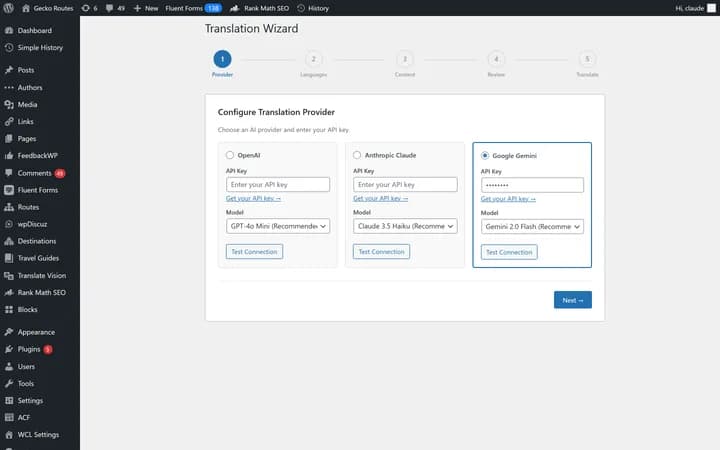Click the Blocks grid icon
Viewport: 720px width, 450px height.
pyautogui.click(x=9, y=309)
